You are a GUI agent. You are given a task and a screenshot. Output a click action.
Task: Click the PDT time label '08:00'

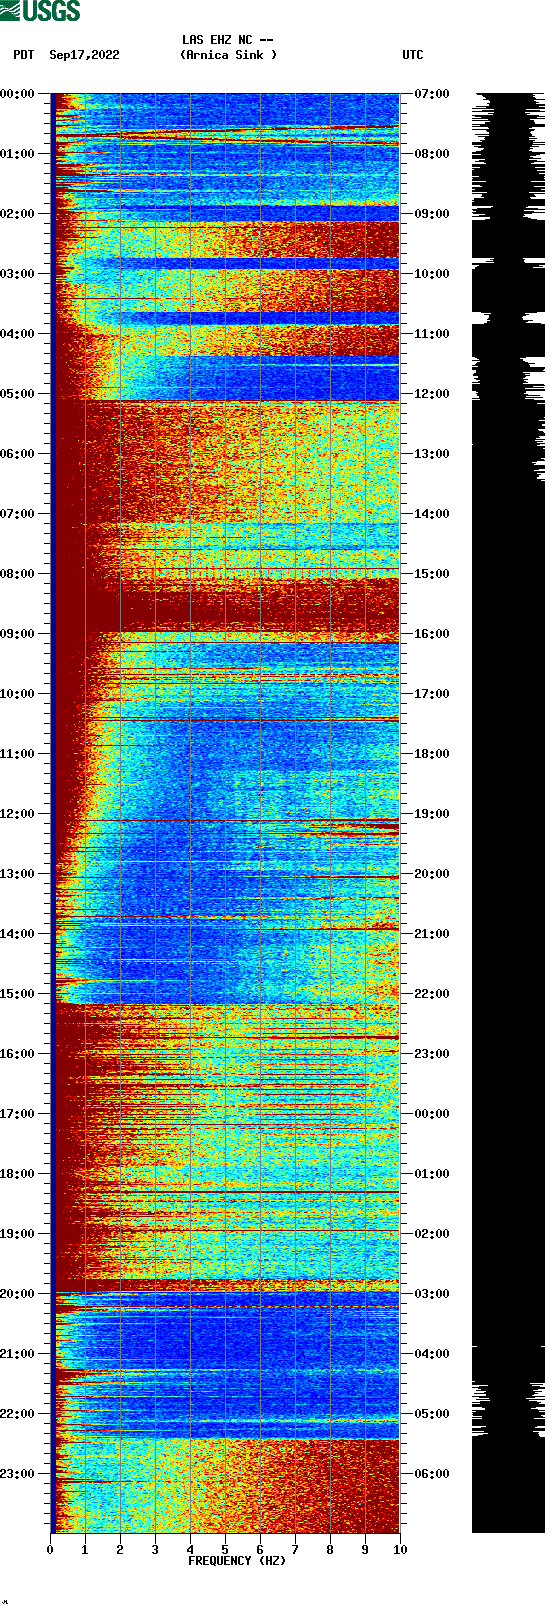[x=18, y=574]
